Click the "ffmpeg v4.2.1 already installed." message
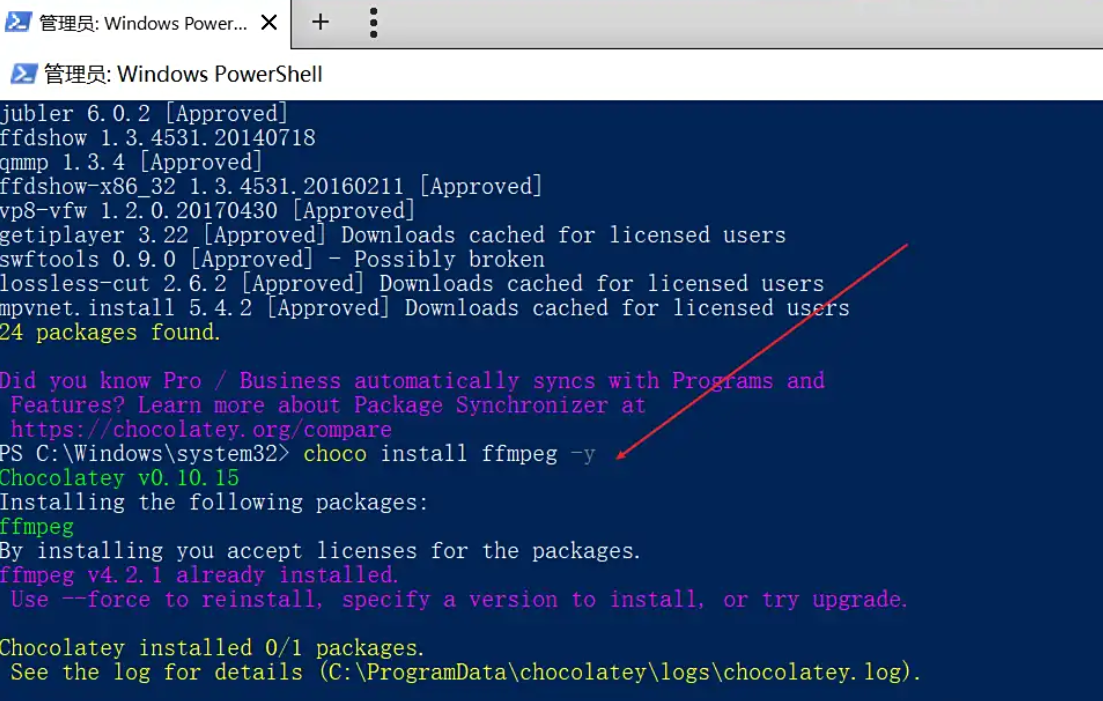 (199, 575)
